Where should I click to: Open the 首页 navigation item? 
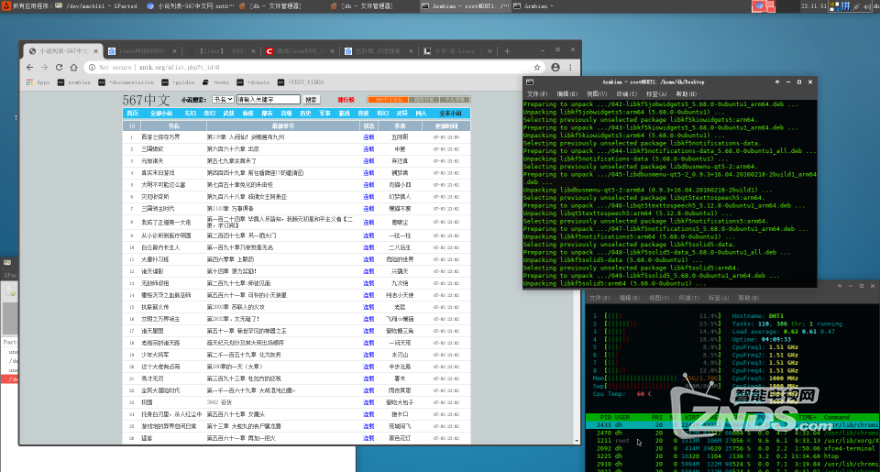132,114
